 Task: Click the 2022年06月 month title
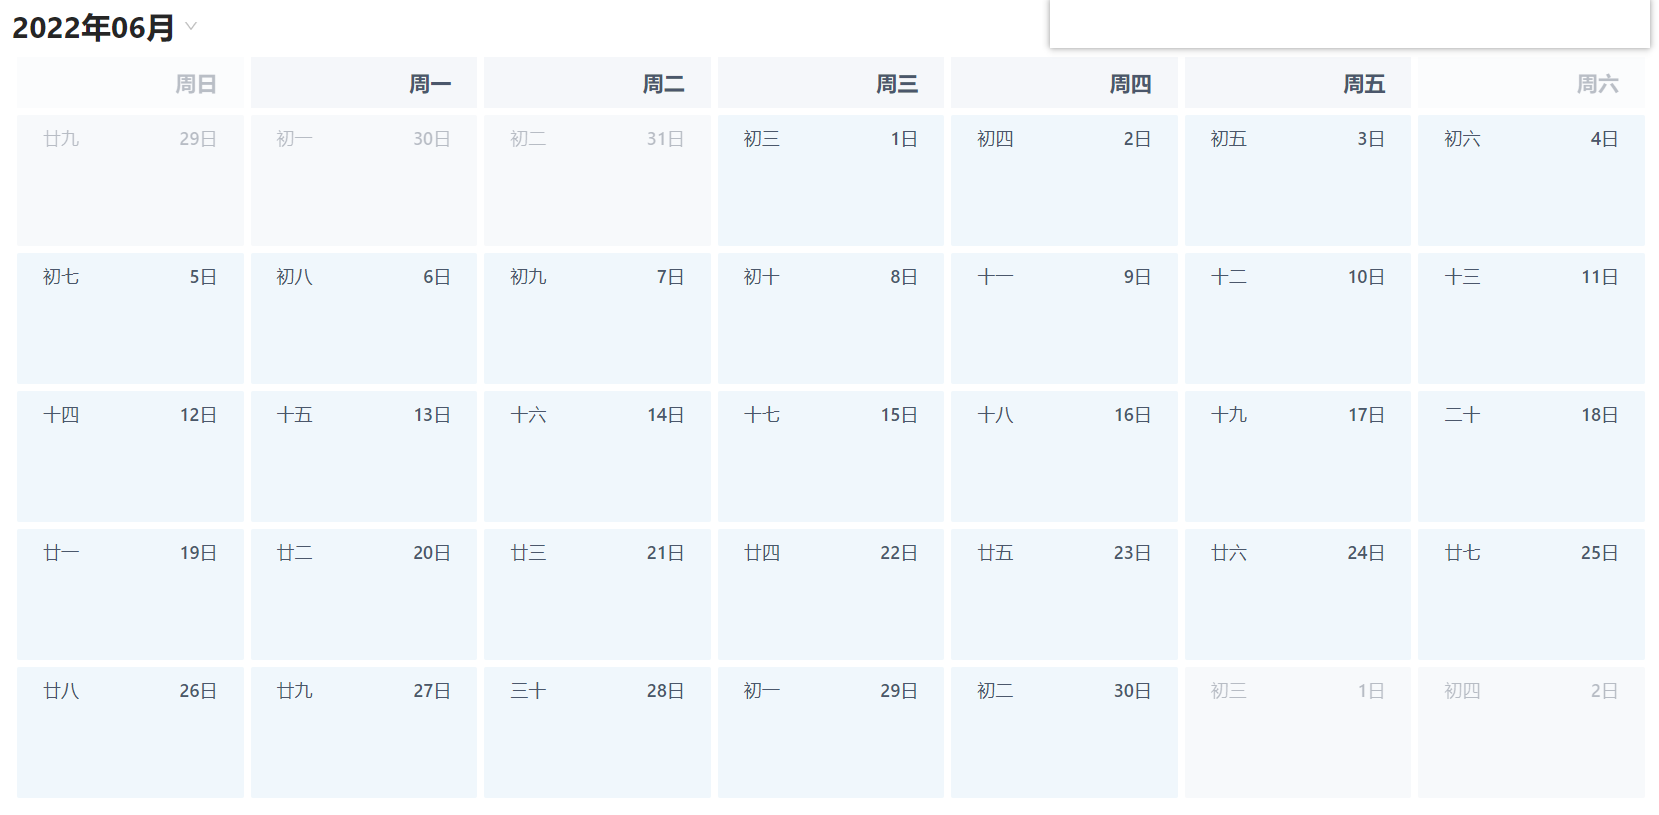pos(93,28)
